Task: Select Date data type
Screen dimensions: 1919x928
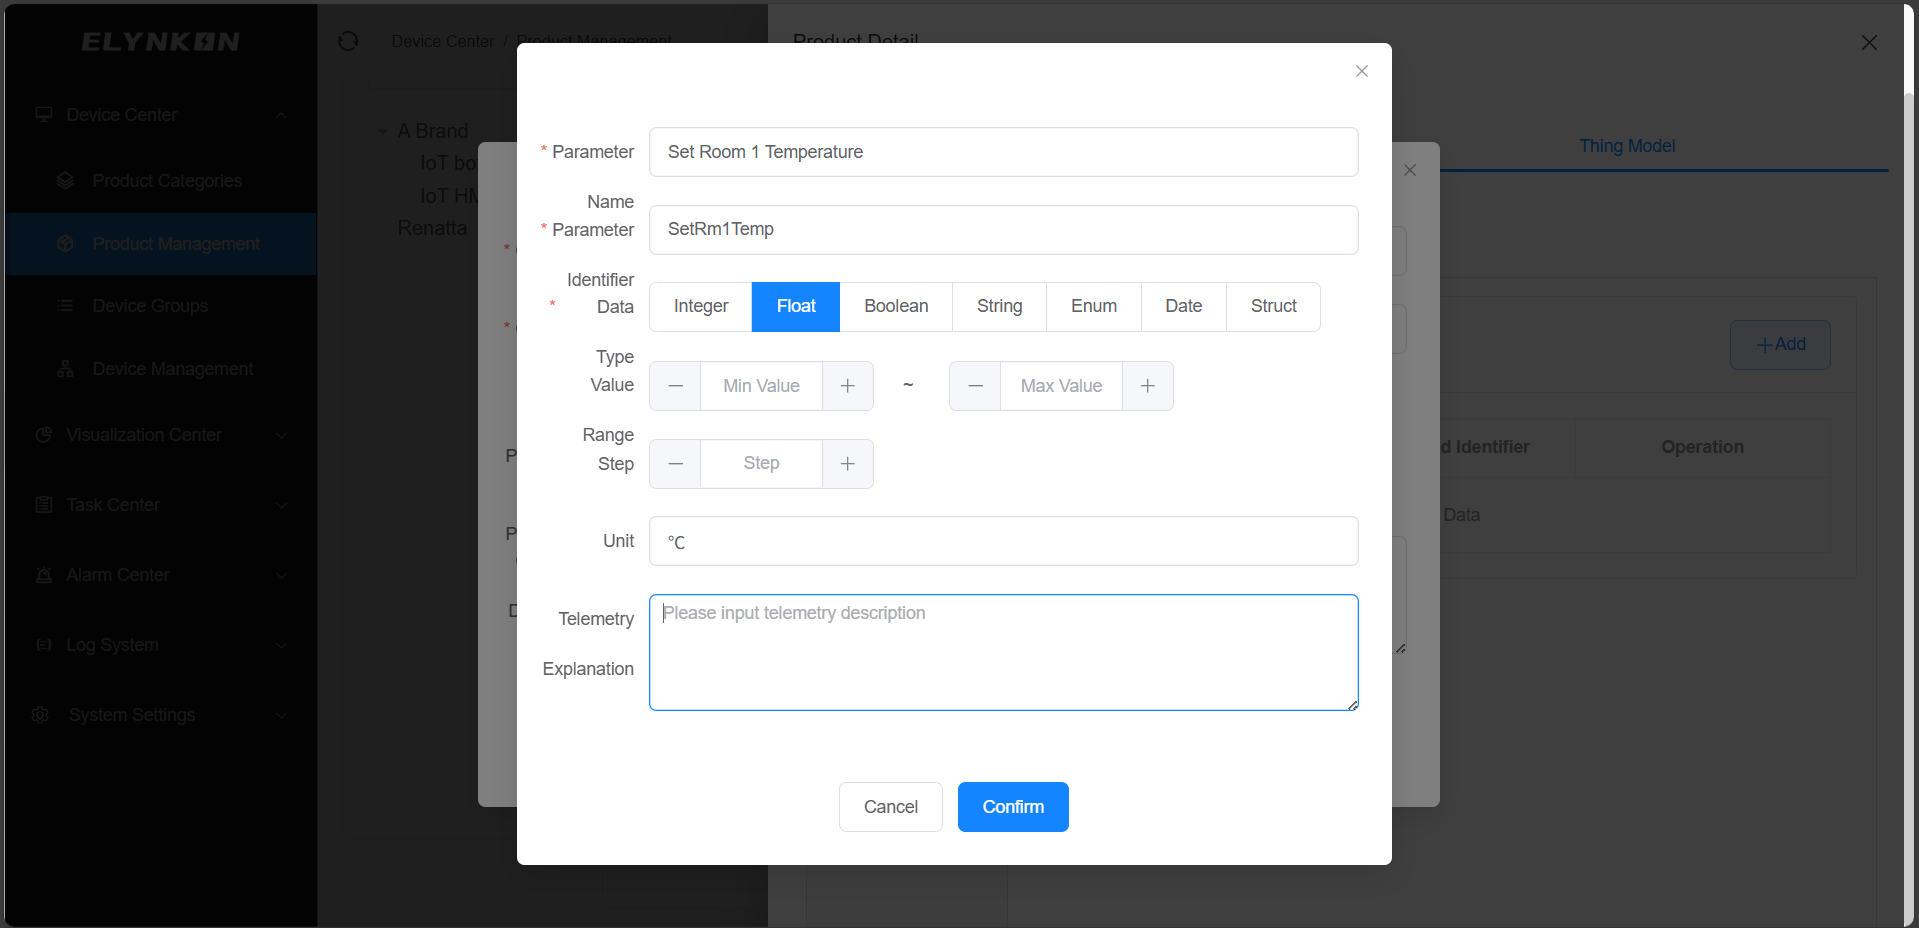Action: click(1183, 307)
